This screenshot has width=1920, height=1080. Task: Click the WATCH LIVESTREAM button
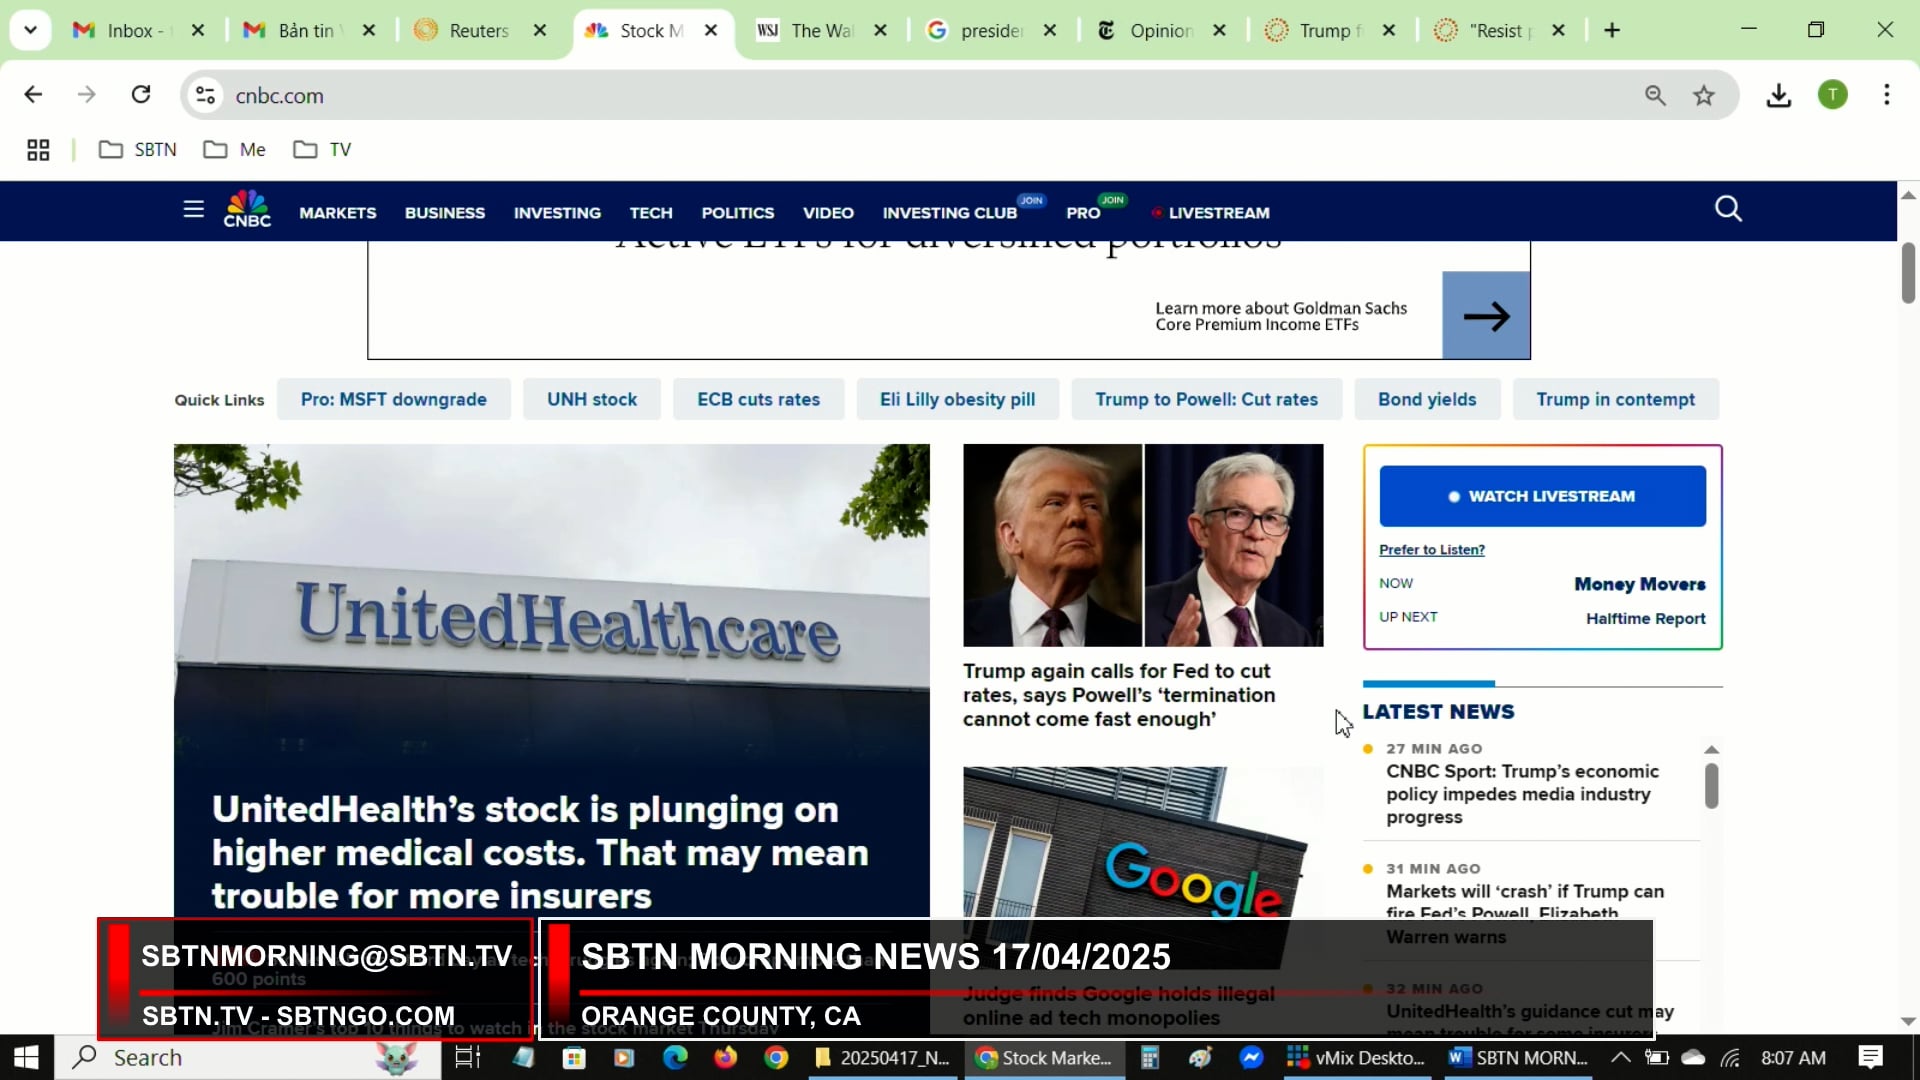tap(1542, 496)
